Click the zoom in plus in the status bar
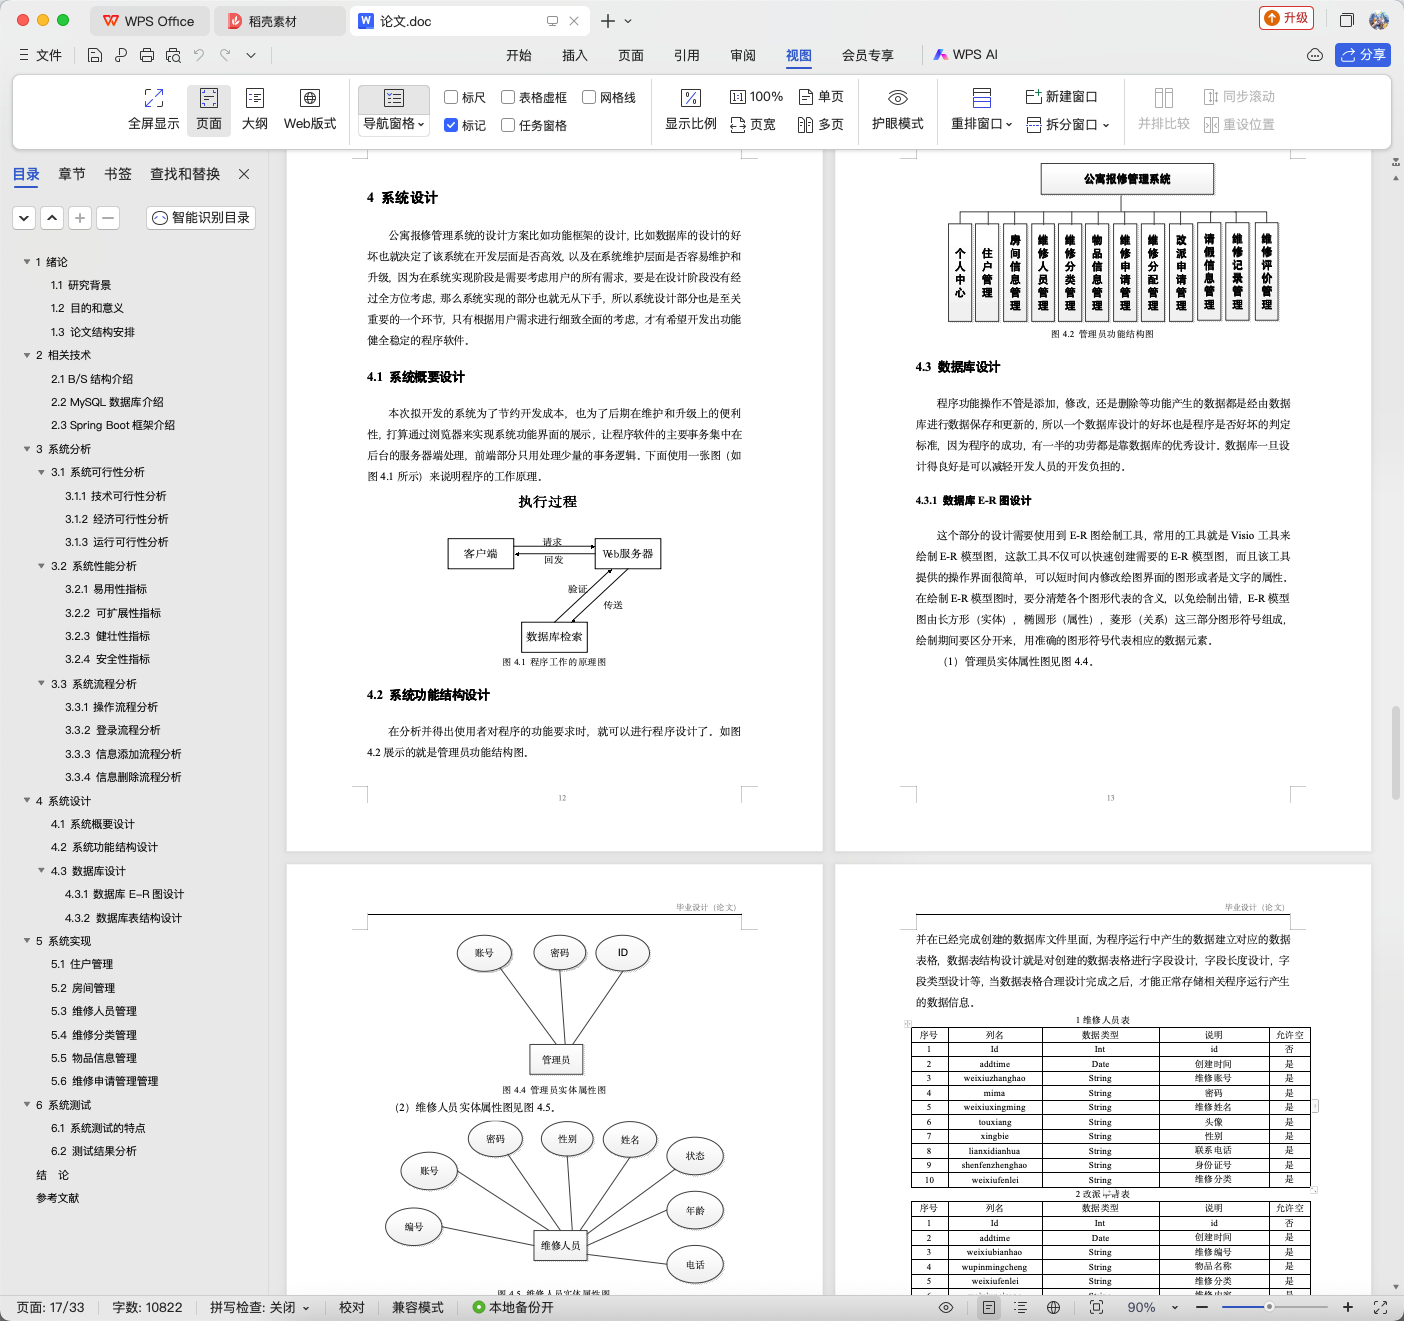The width and height of the screenshot is (1404, 1321). [1348, 1307]
